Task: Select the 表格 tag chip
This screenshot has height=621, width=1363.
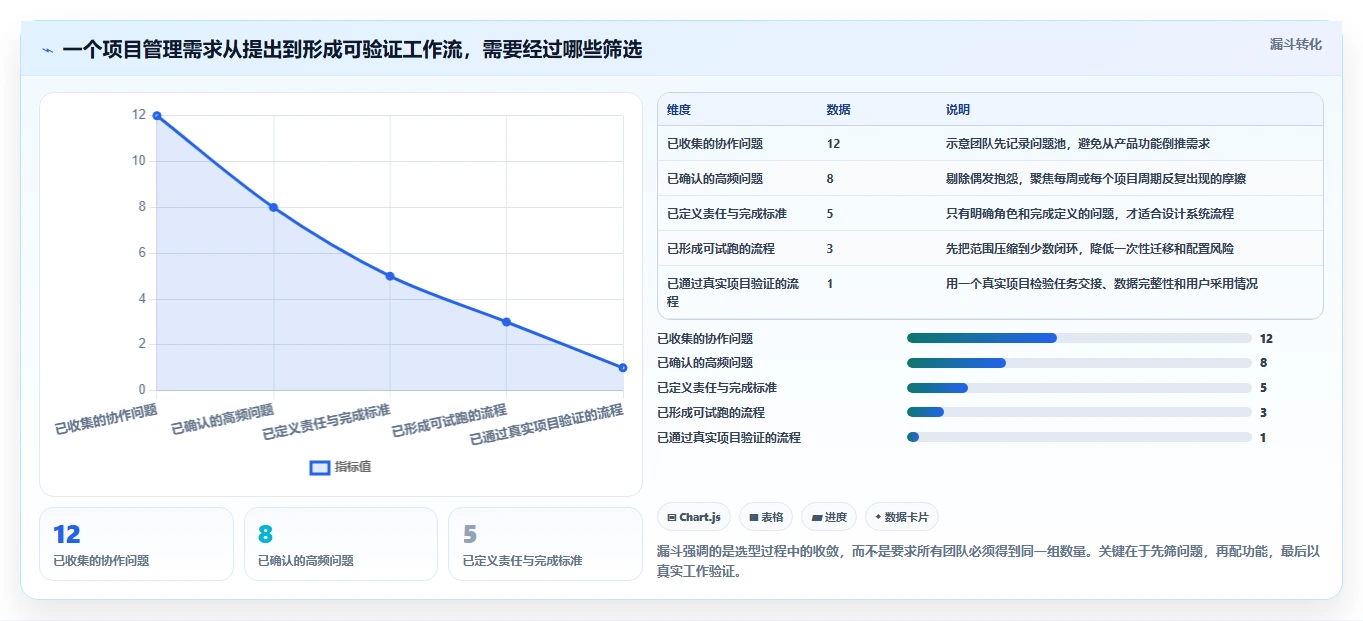Action: pos(766,517)
